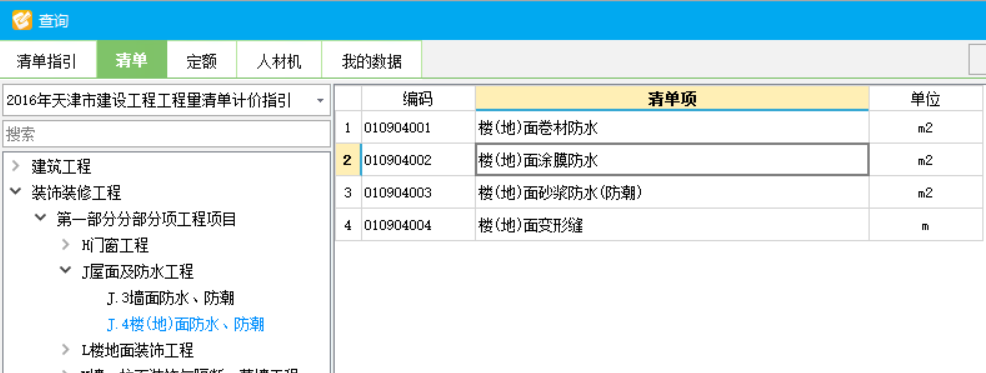Select 楼(地)面砂浆防水(防潮) item

coord(672,192)
